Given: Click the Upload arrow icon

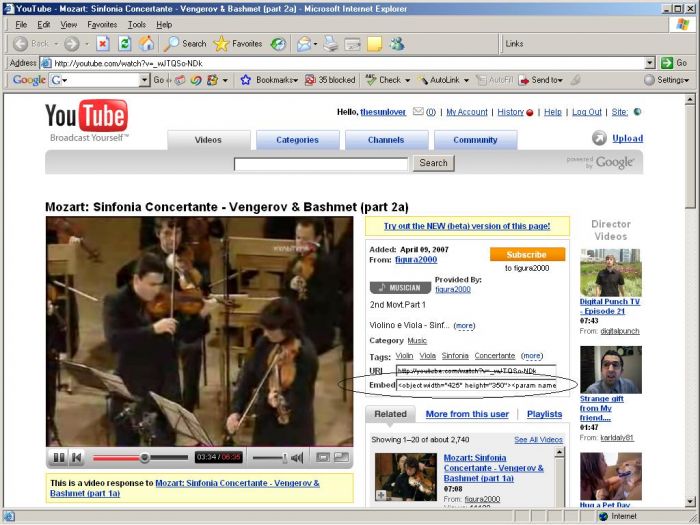Looking at the screenshot, I should pos(599,138).
